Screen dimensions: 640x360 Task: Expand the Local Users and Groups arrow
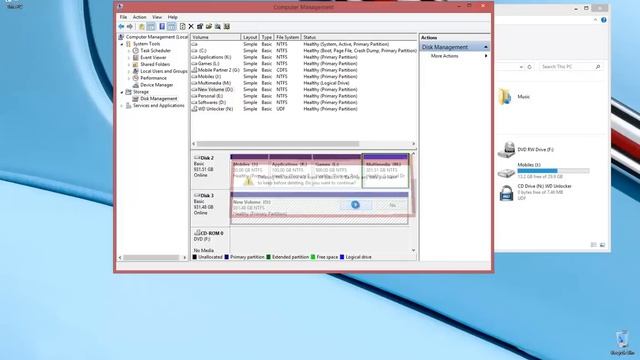pyautogui.click(x=129, y=71)
